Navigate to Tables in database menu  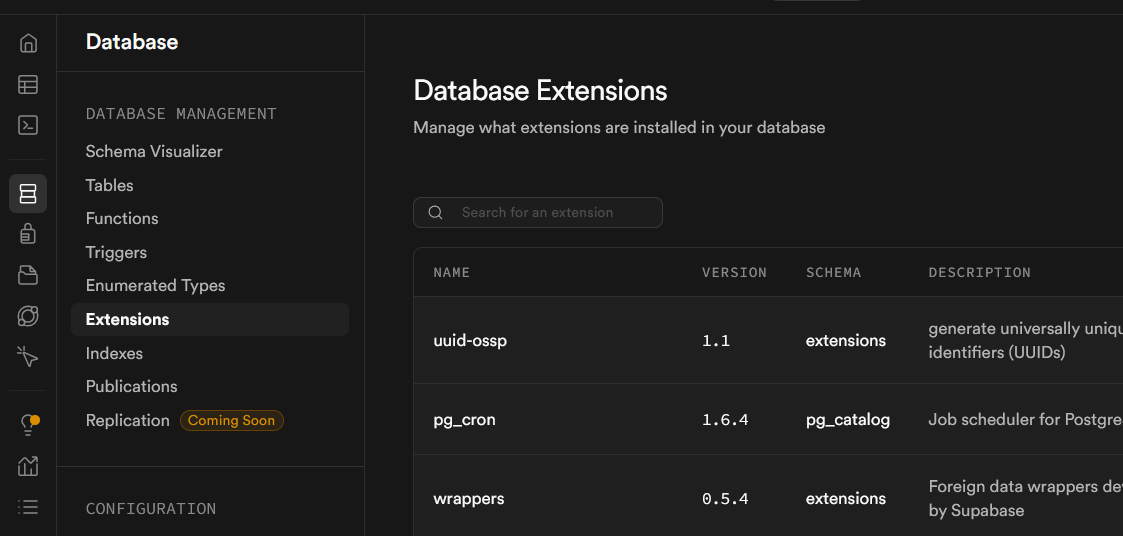click(110, 186)
